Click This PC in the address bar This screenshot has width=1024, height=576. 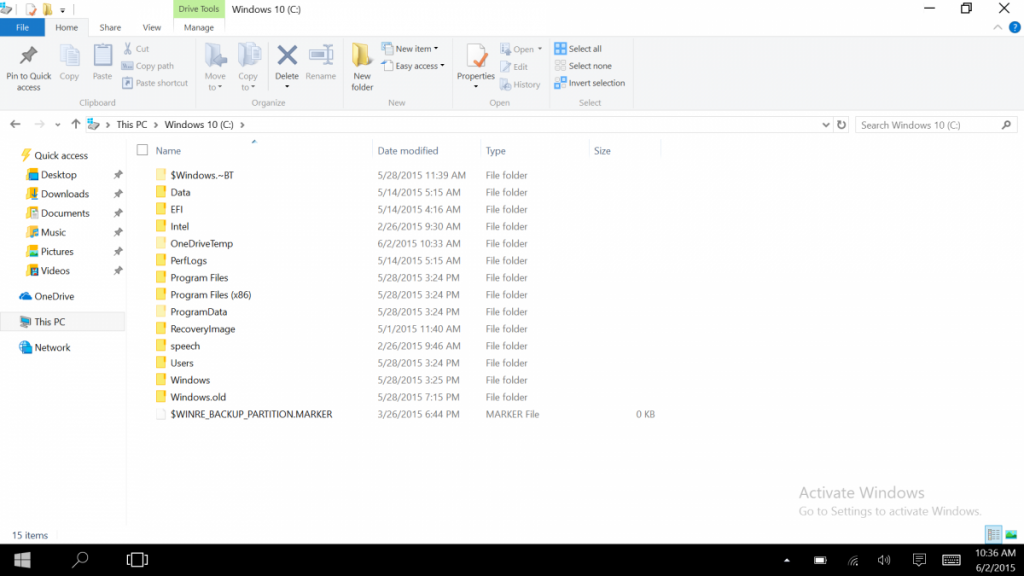click(132, 125)
